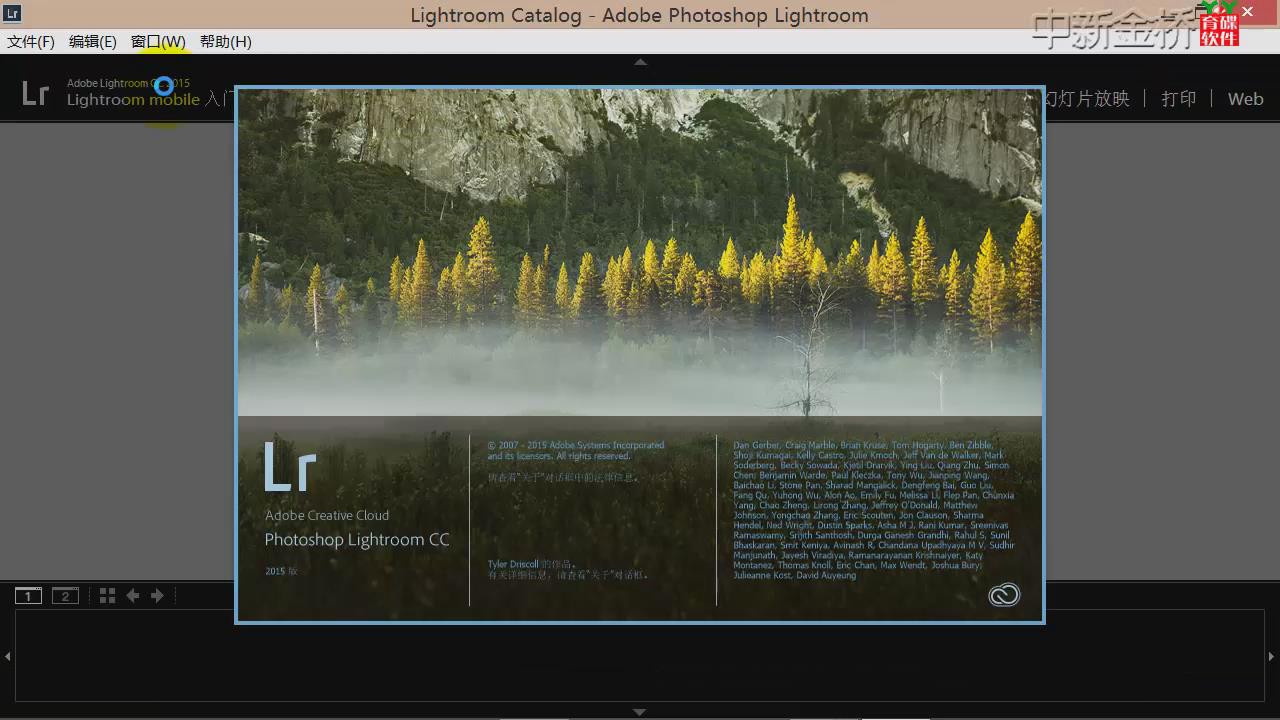Switch to the 幻灯片放映 module

(1087, 99)
